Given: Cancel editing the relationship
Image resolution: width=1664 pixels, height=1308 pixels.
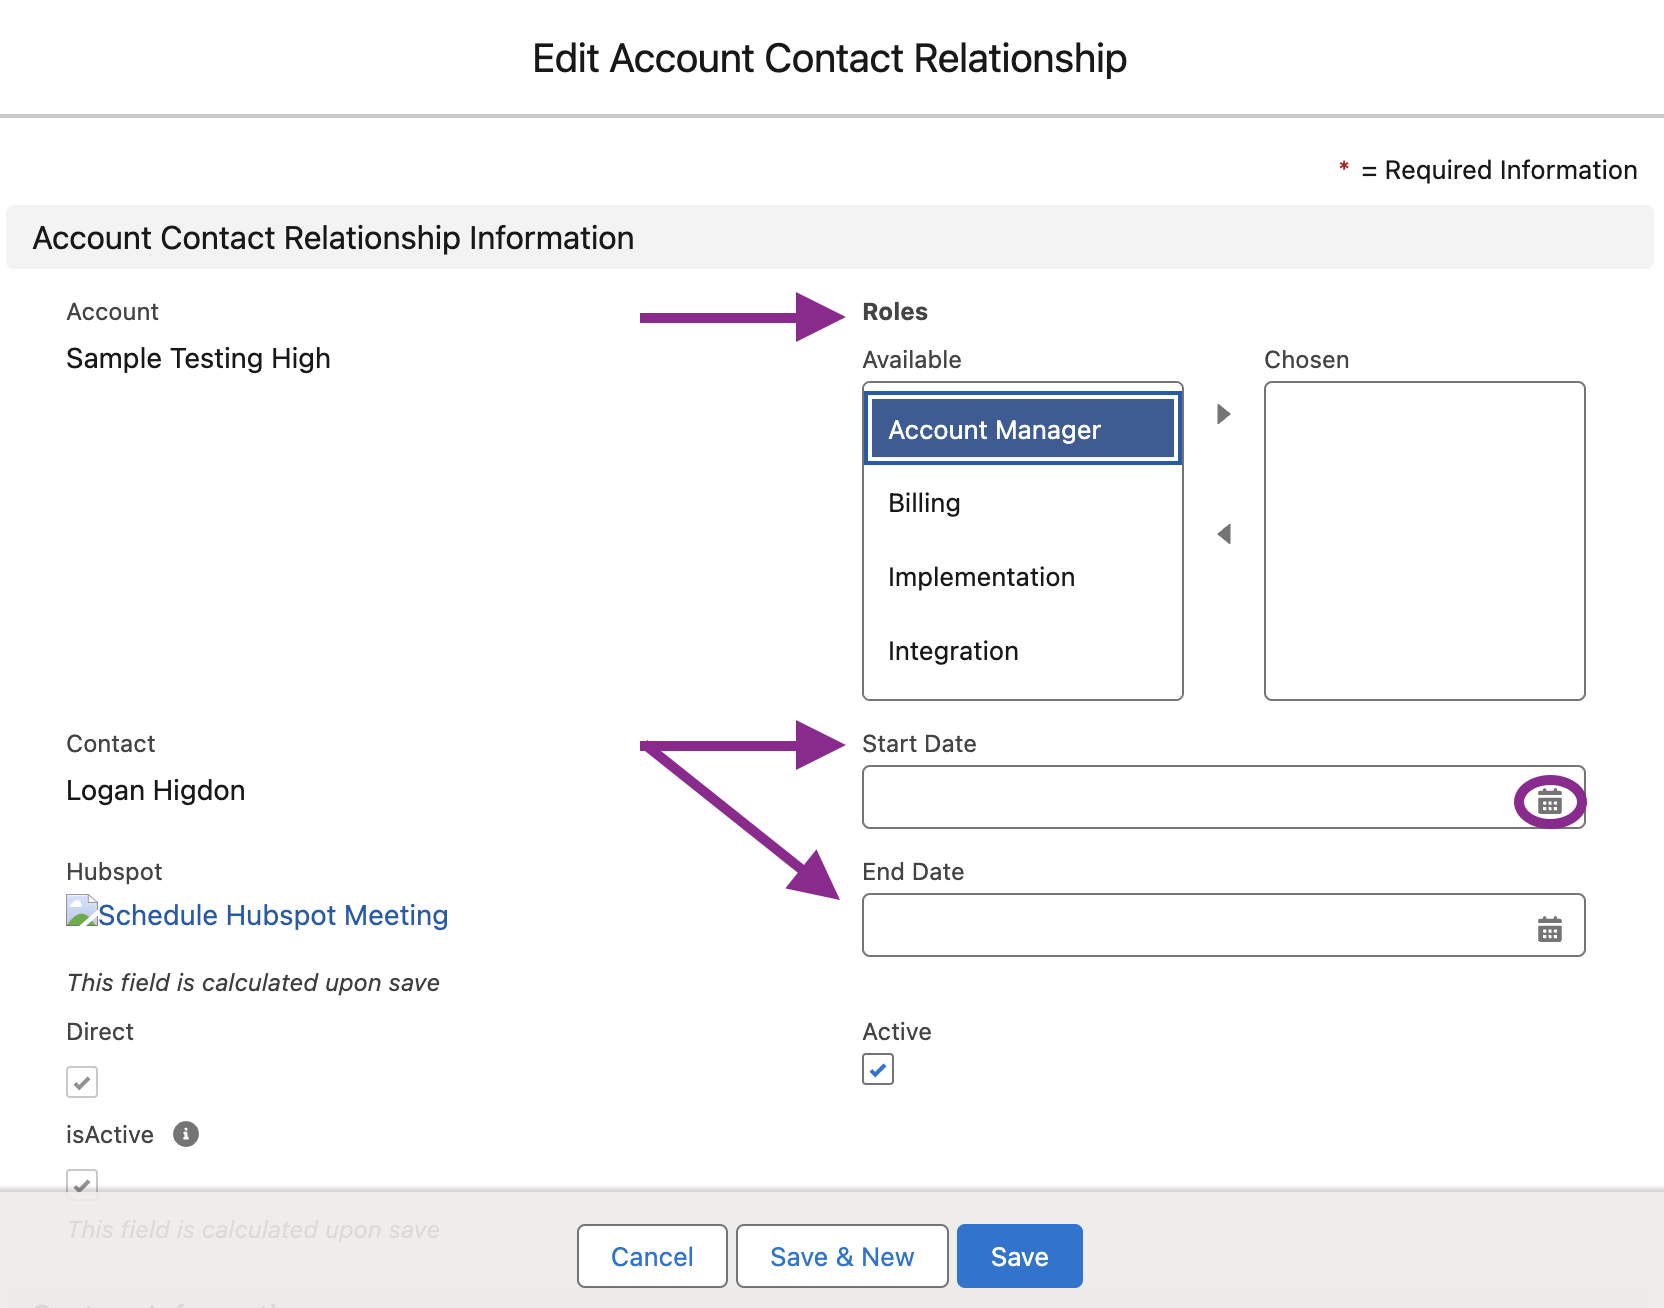Looking at the screenshot, I should [652, 1256].
